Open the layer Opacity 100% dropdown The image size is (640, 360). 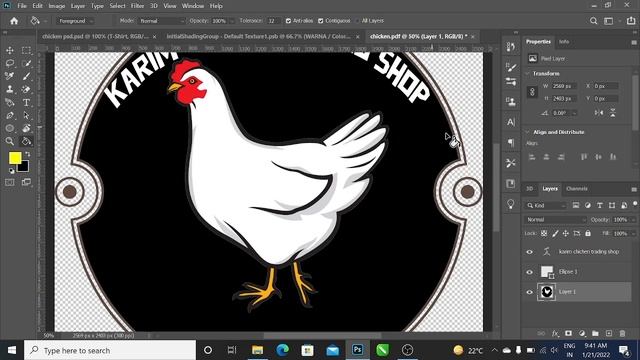(x=633, y=220)
